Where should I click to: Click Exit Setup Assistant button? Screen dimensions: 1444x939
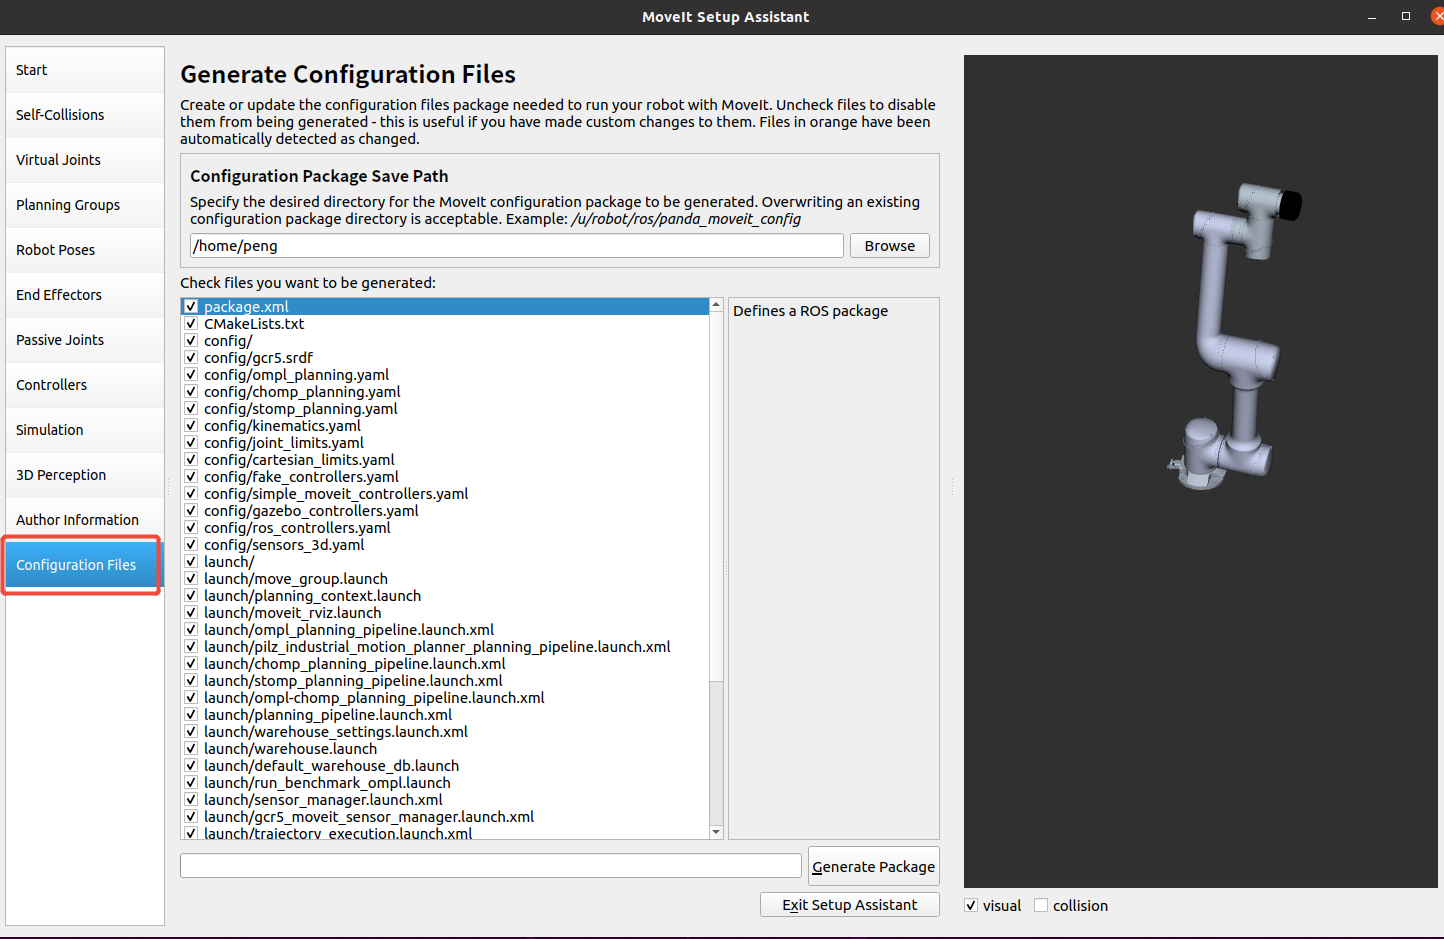(850, 905)
